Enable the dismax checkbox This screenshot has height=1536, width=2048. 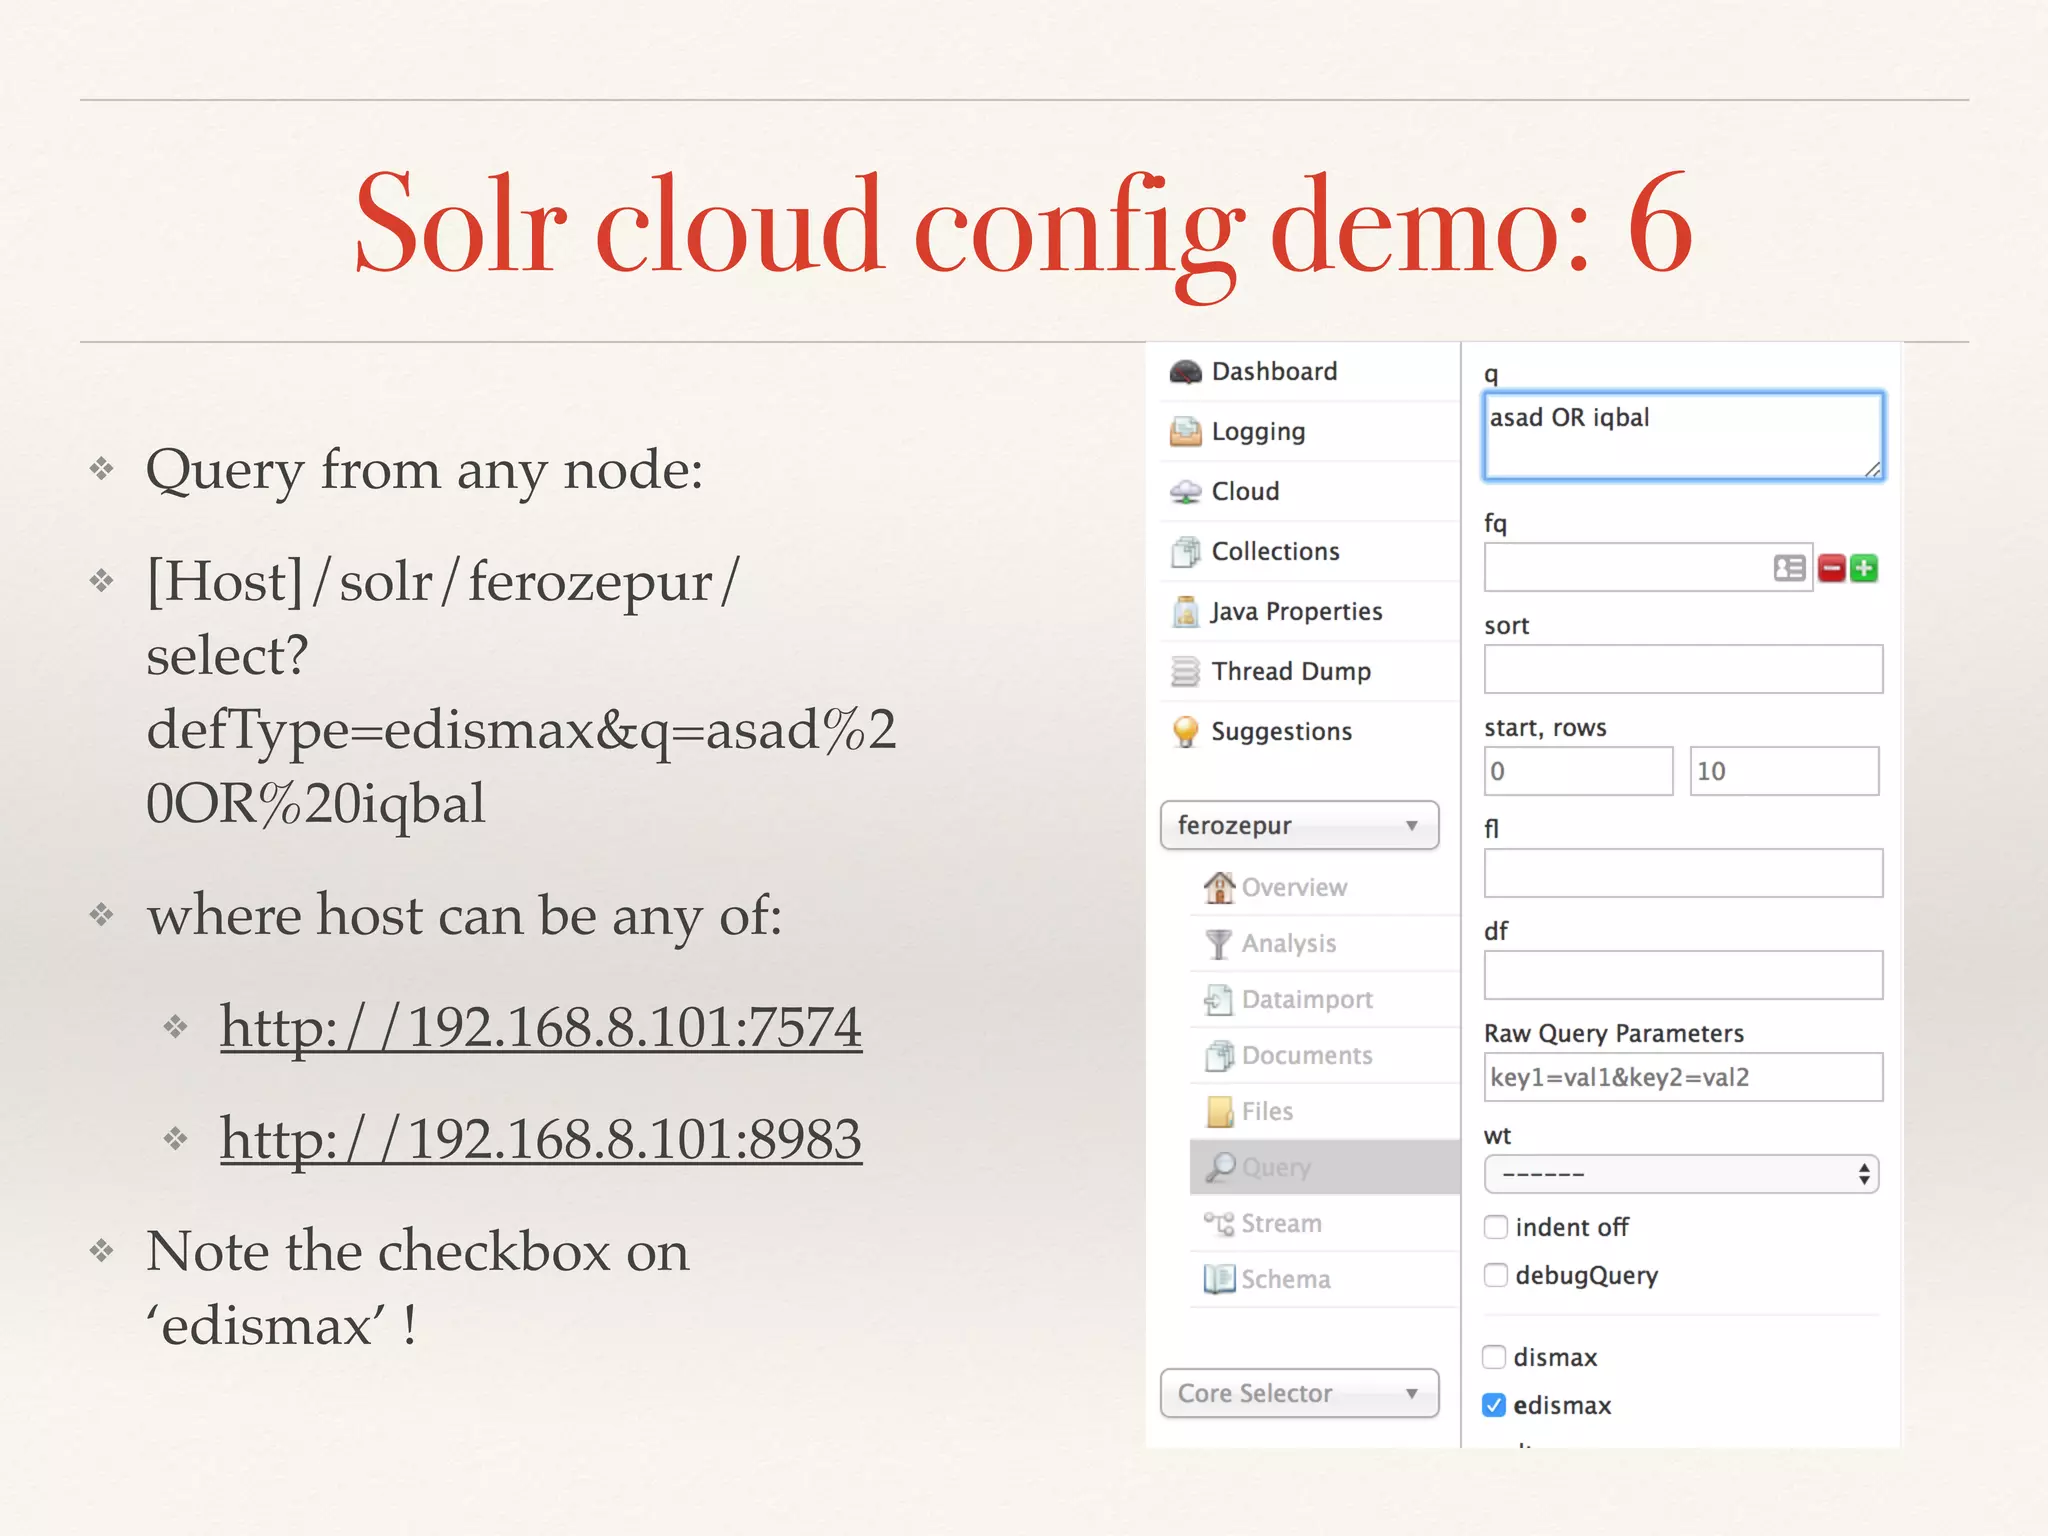1494,1357
